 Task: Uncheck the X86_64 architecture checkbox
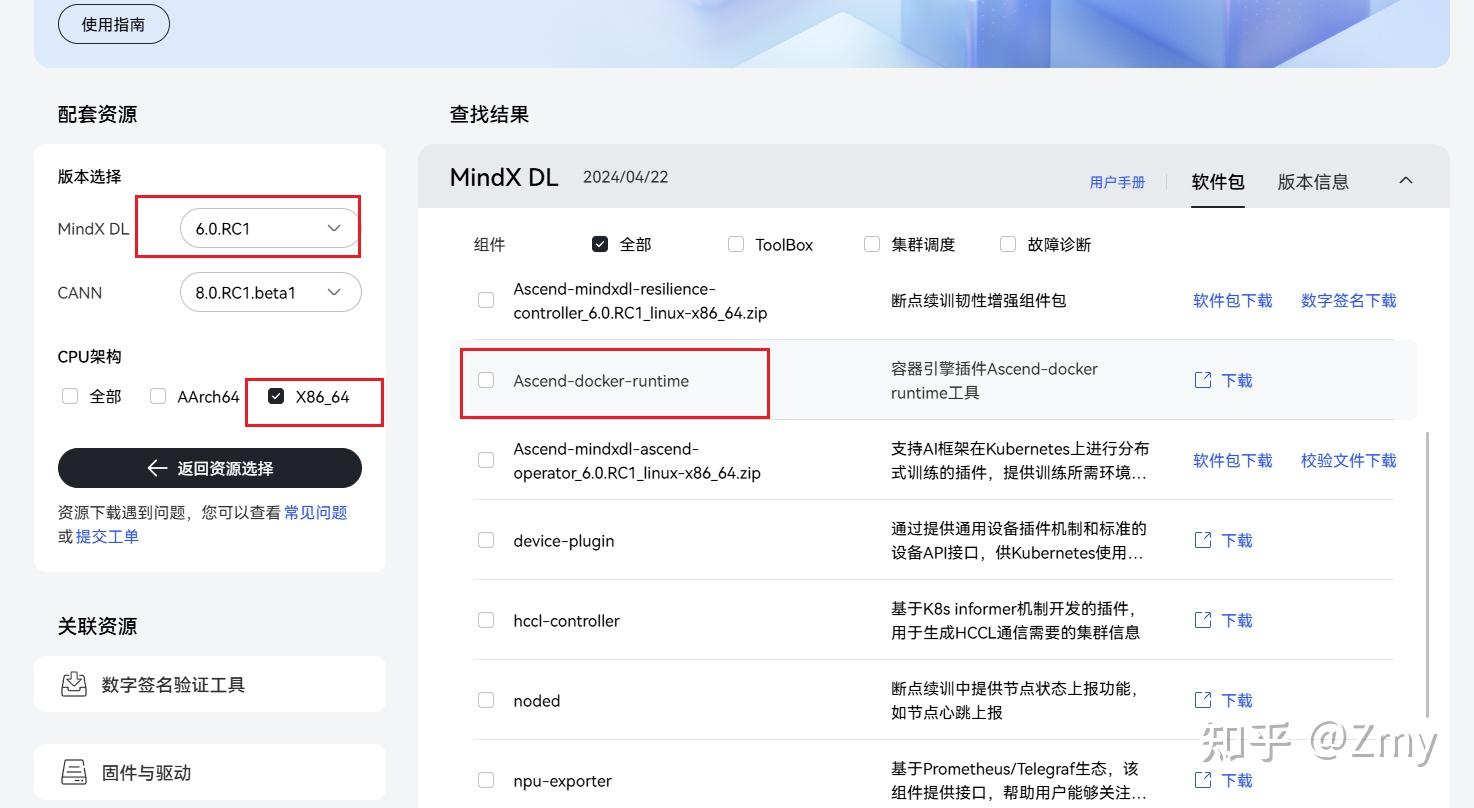click(275, 396)
